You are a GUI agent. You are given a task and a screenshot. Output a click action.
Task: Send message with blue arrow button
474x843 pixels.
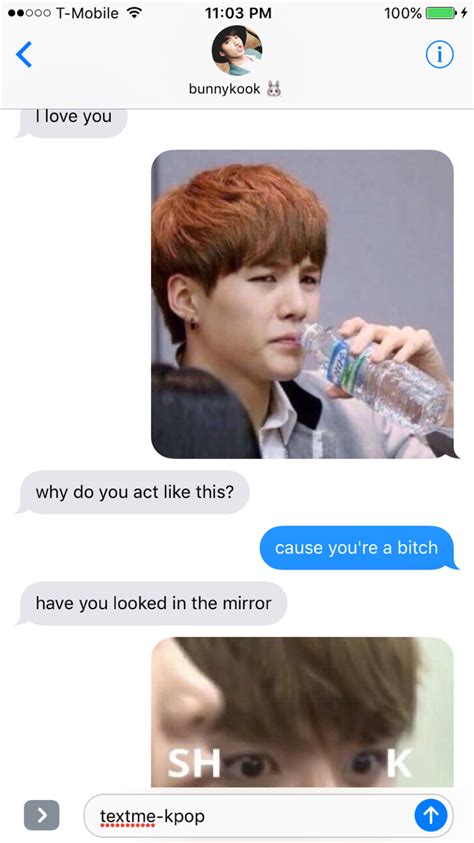pyautogui.click(x=430, y=816)
